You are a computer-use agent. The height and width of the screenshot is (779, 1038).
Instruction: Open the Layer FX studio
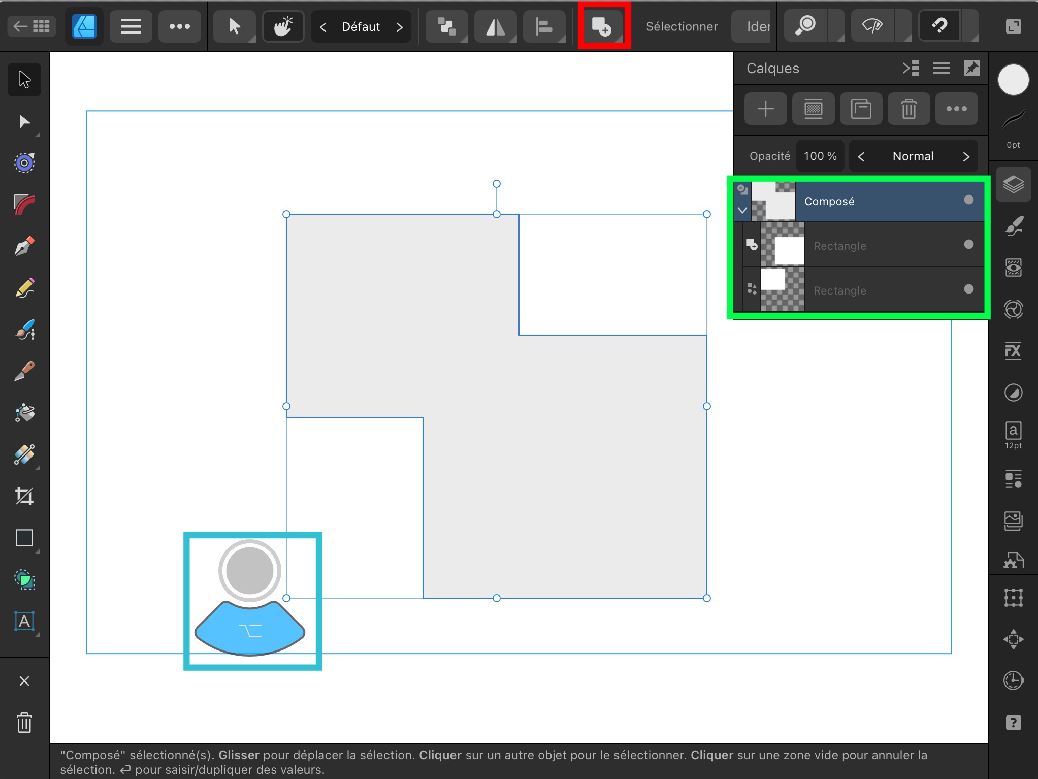pos(1014,351)
